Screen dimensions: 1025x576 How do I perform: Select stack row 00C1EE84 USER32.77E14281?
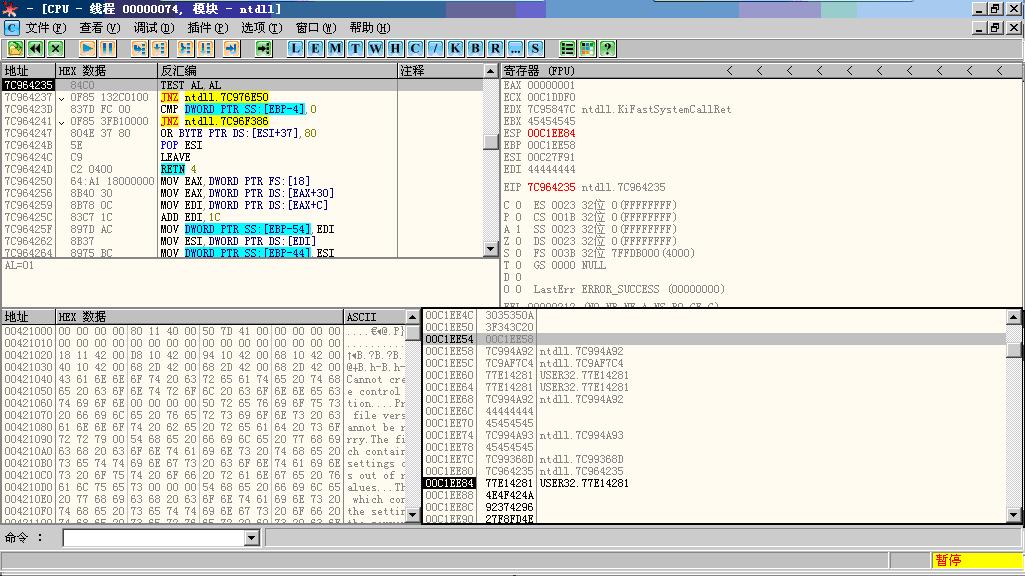715,483
